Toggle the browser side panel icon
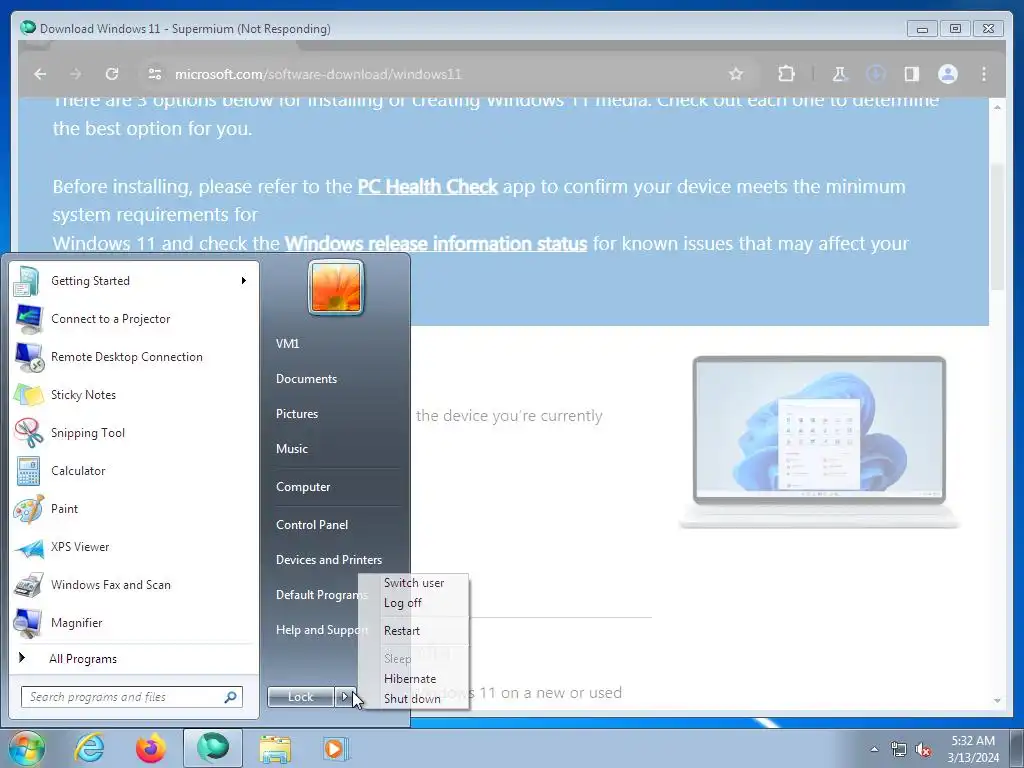Screen dimensions: 1024x768 click(912, 74)
